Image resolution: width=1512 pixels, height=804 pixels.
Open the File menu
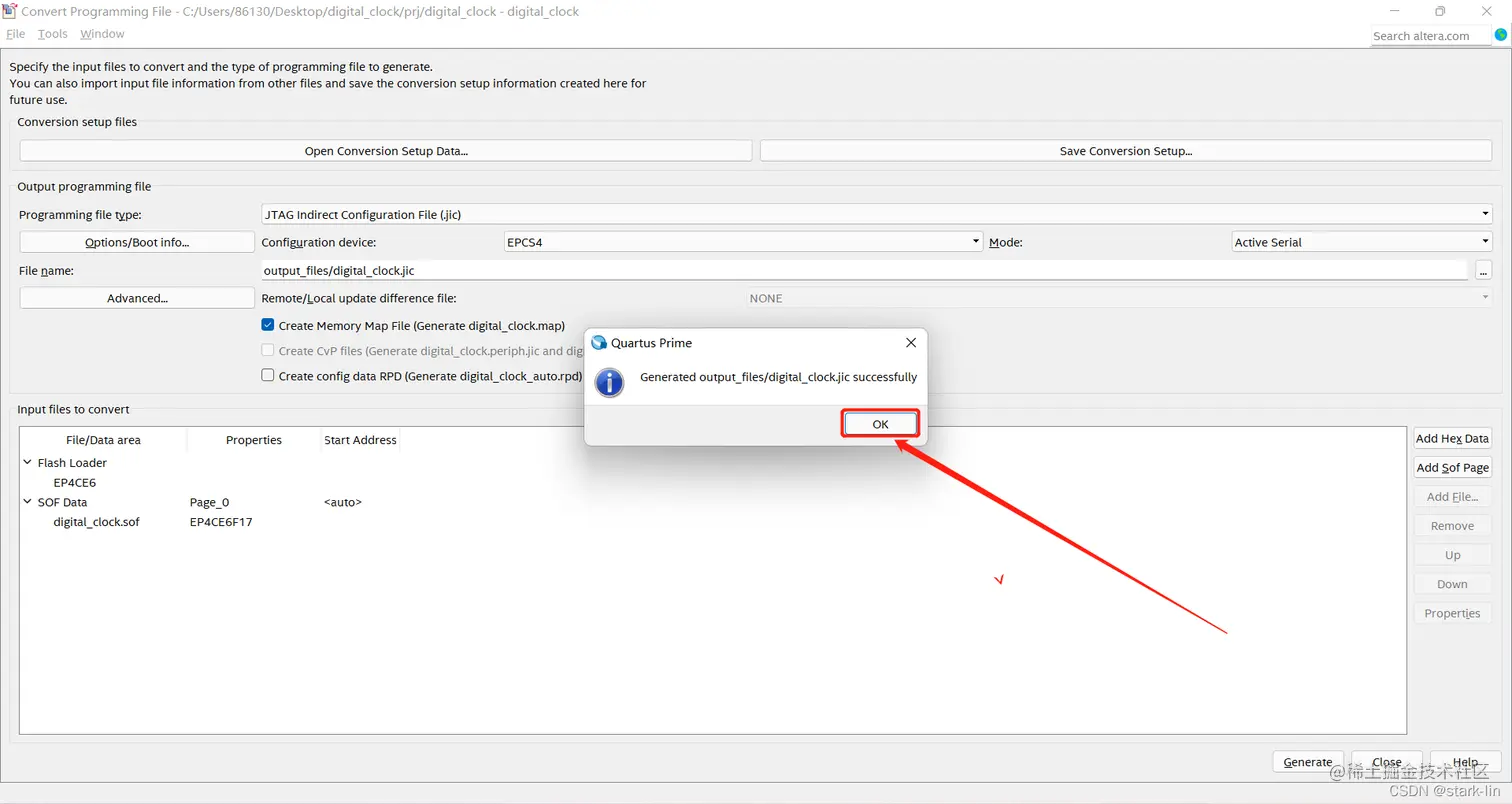pos(15,34)
